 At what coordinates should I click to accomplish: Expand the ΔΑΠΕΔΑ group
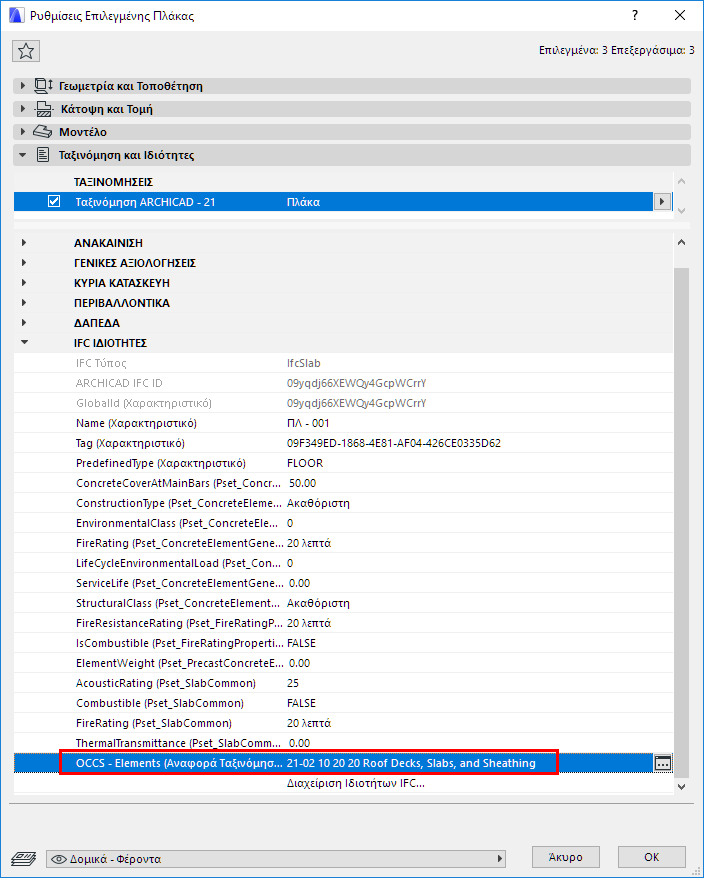[24, 323]
